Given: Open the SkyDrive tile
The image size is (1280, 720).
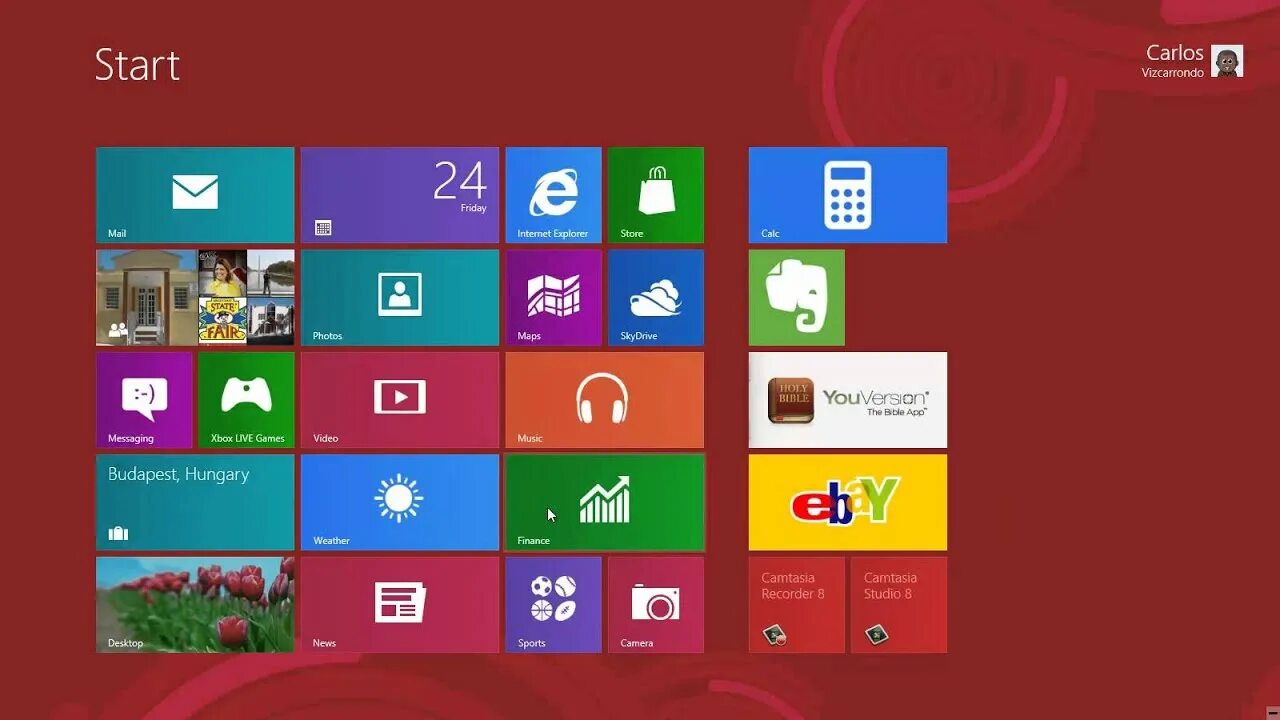Looking at the screenshot, I should point(656,298).
